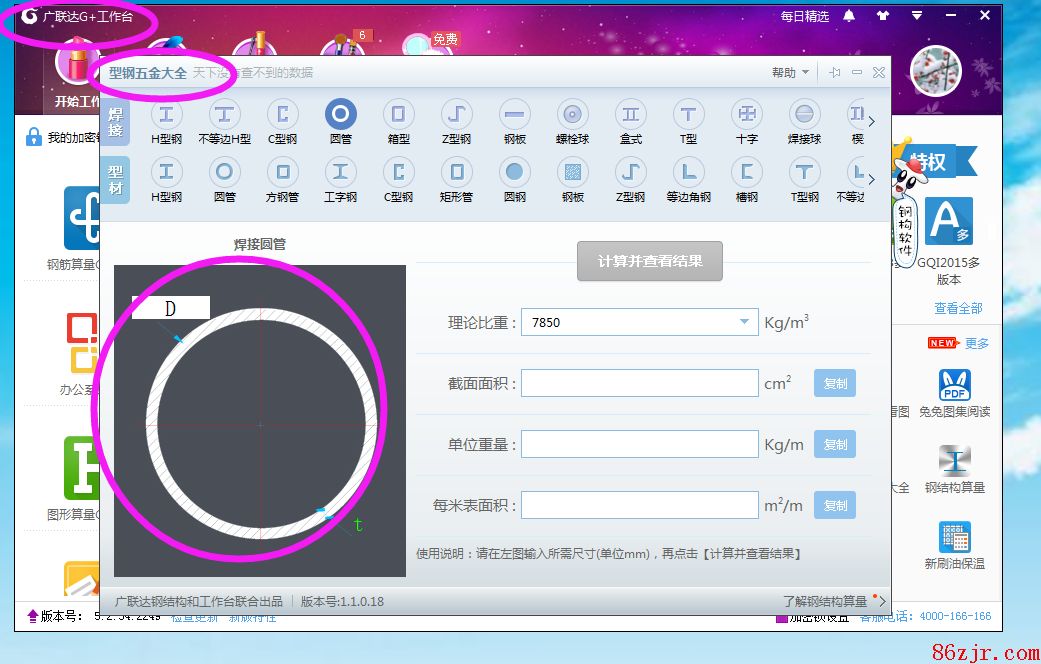The image size is (1041, 664).
Task: Switch to the 型材 profile category tab
Action: coord(116,179)
